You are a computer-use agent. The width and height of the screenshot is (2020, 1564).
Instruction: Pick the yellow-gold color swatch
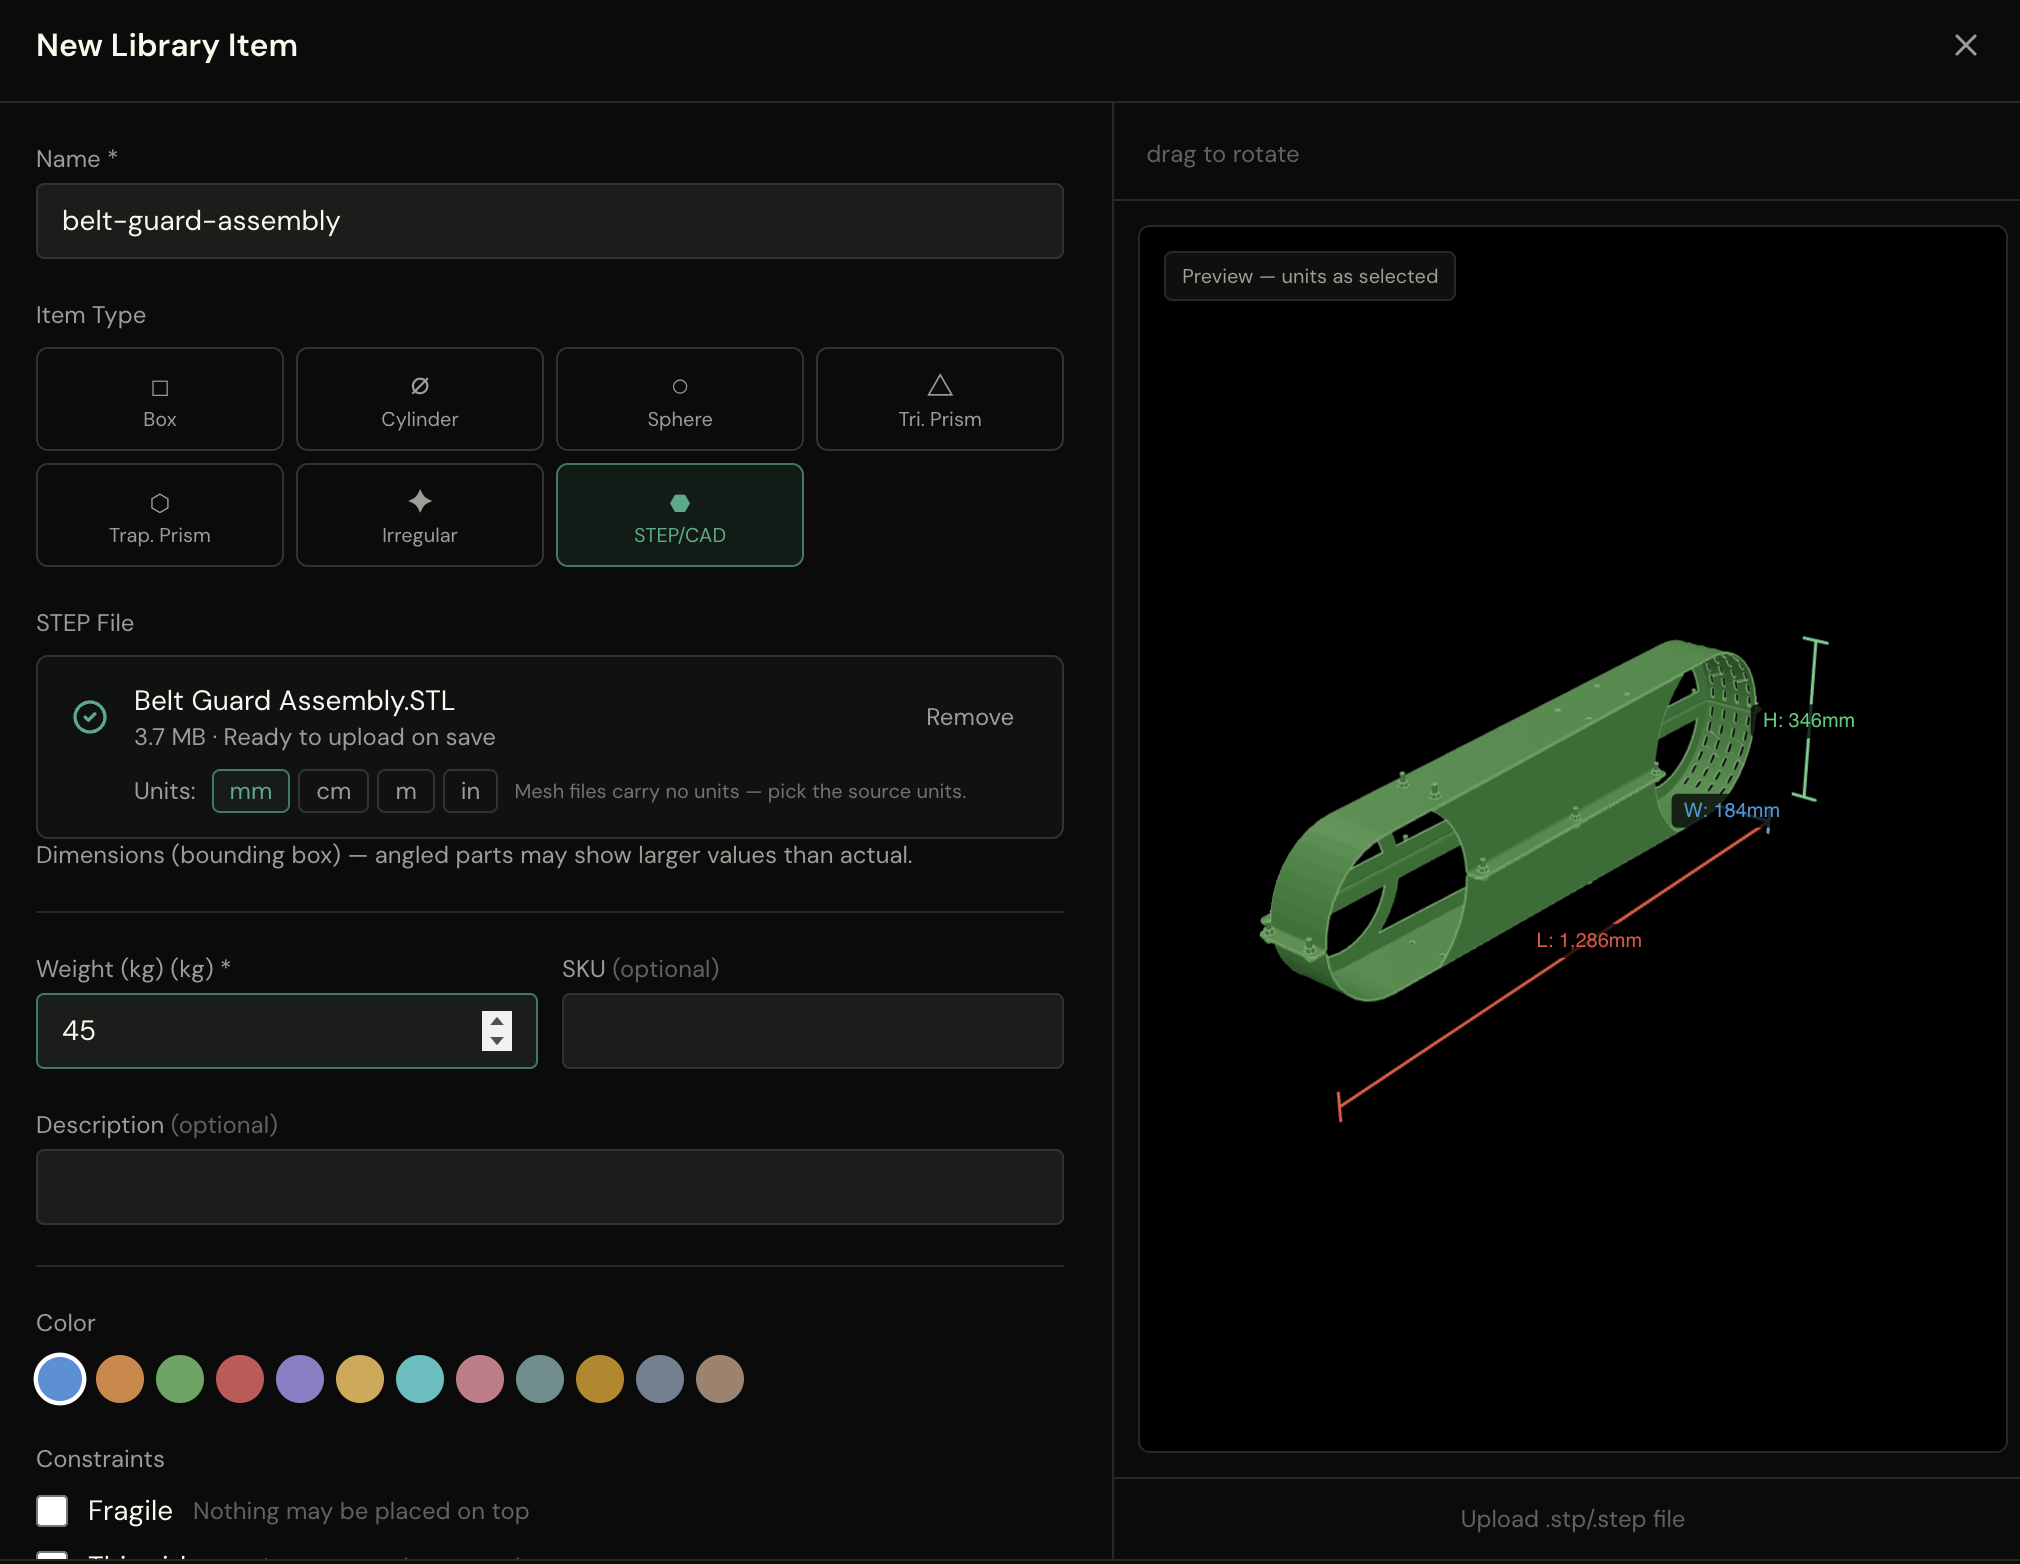point(360,1379)
